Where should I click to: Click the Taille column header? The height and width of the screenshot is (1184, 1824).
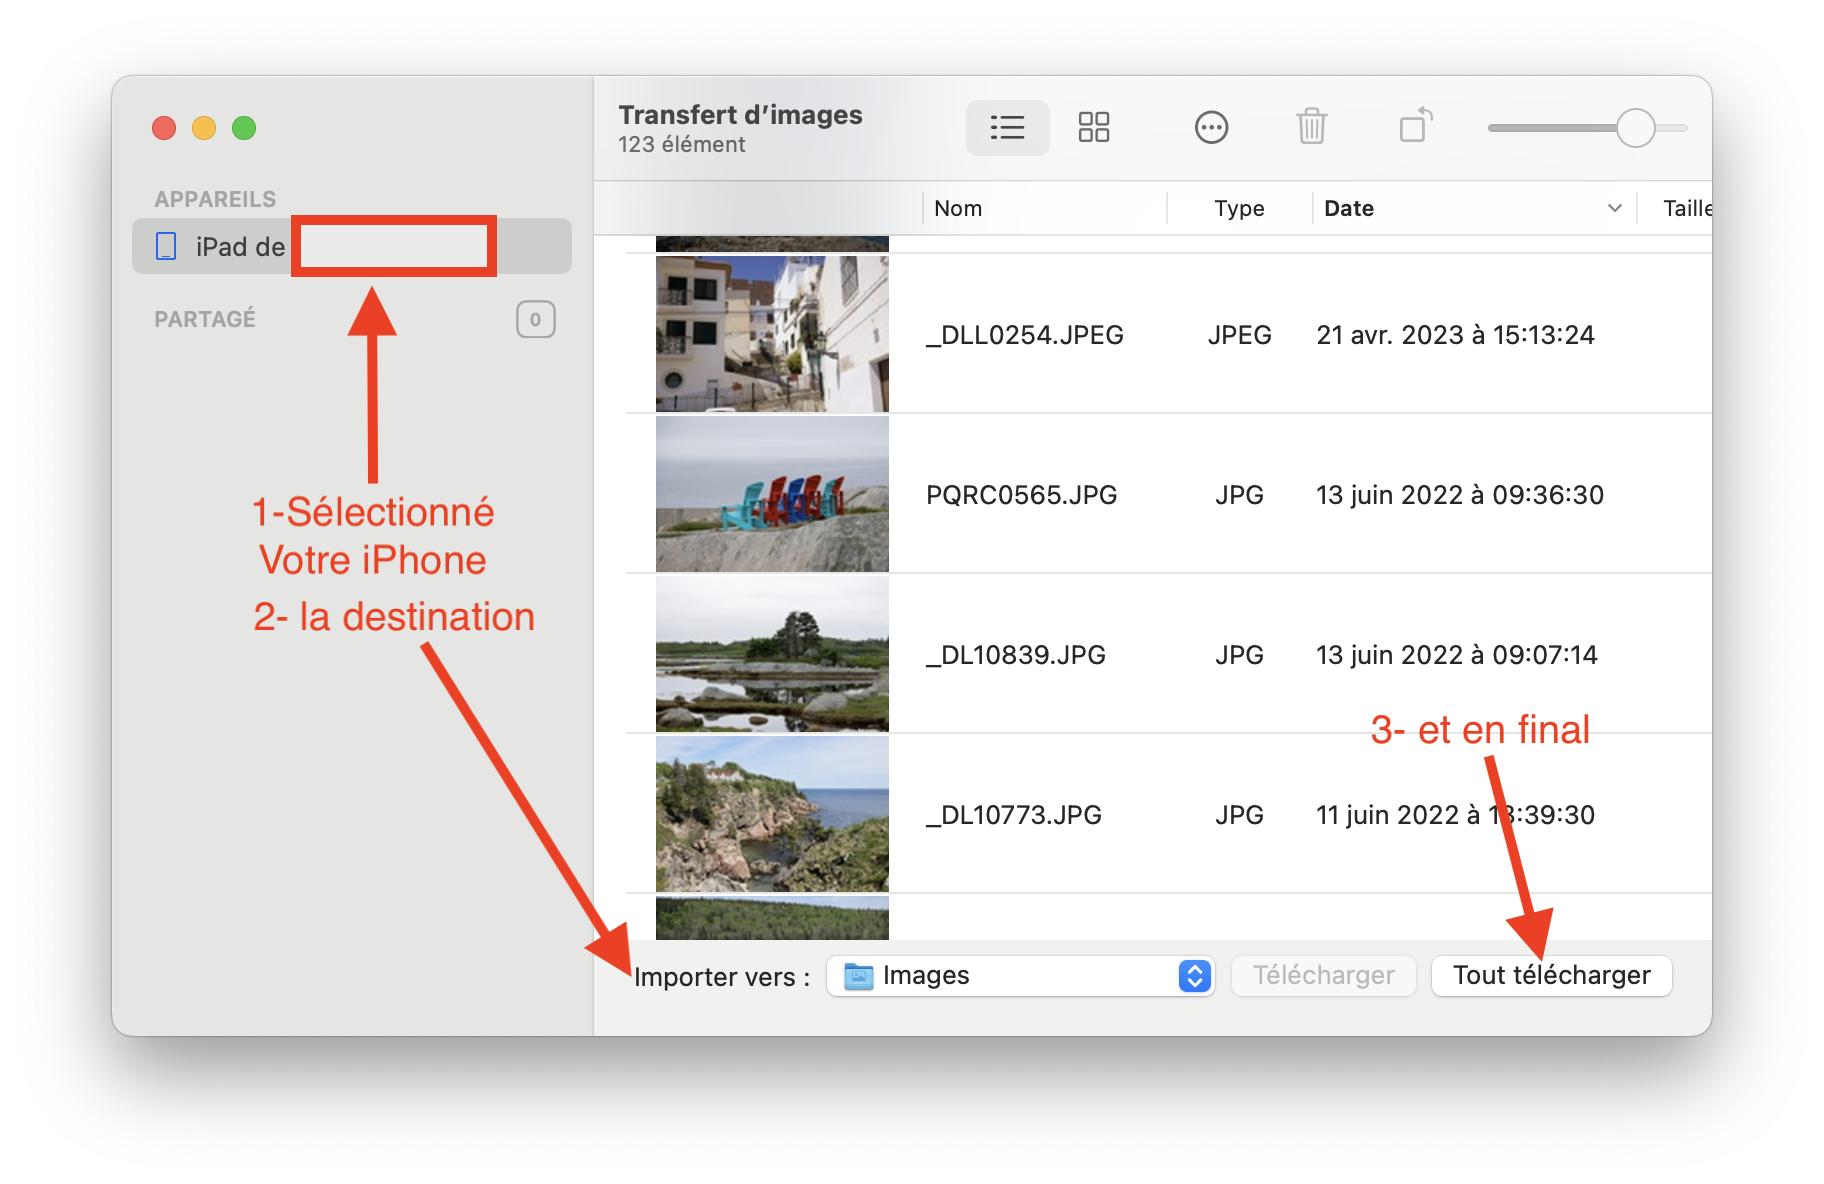(1686, 208)
